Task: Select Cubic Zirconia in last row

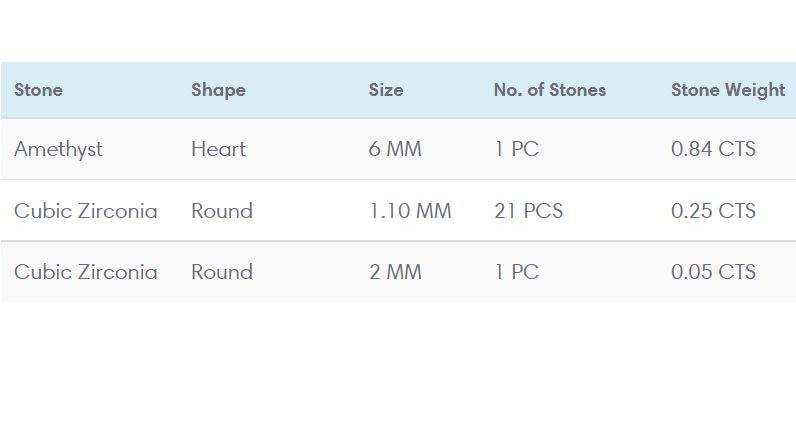Action: (x=85, y=272)
